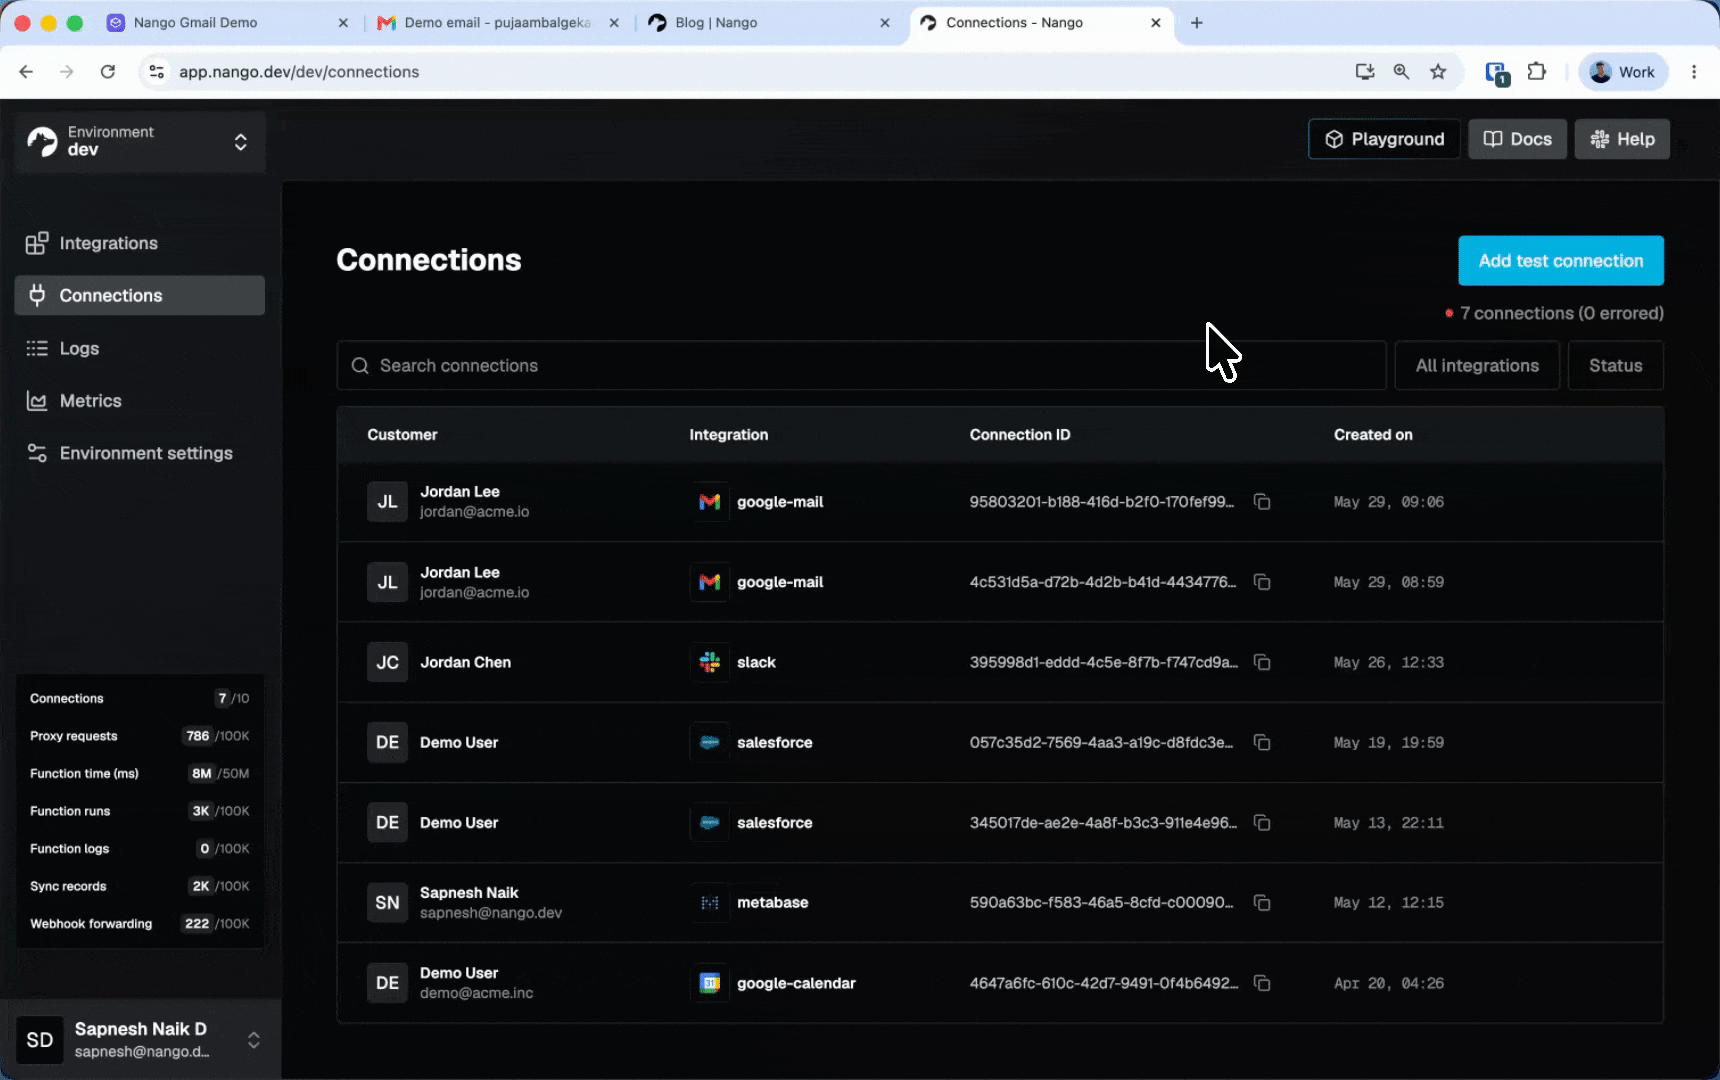Open the Playground button
The image size is (1720, 1080).
[x=1384, y=139]
